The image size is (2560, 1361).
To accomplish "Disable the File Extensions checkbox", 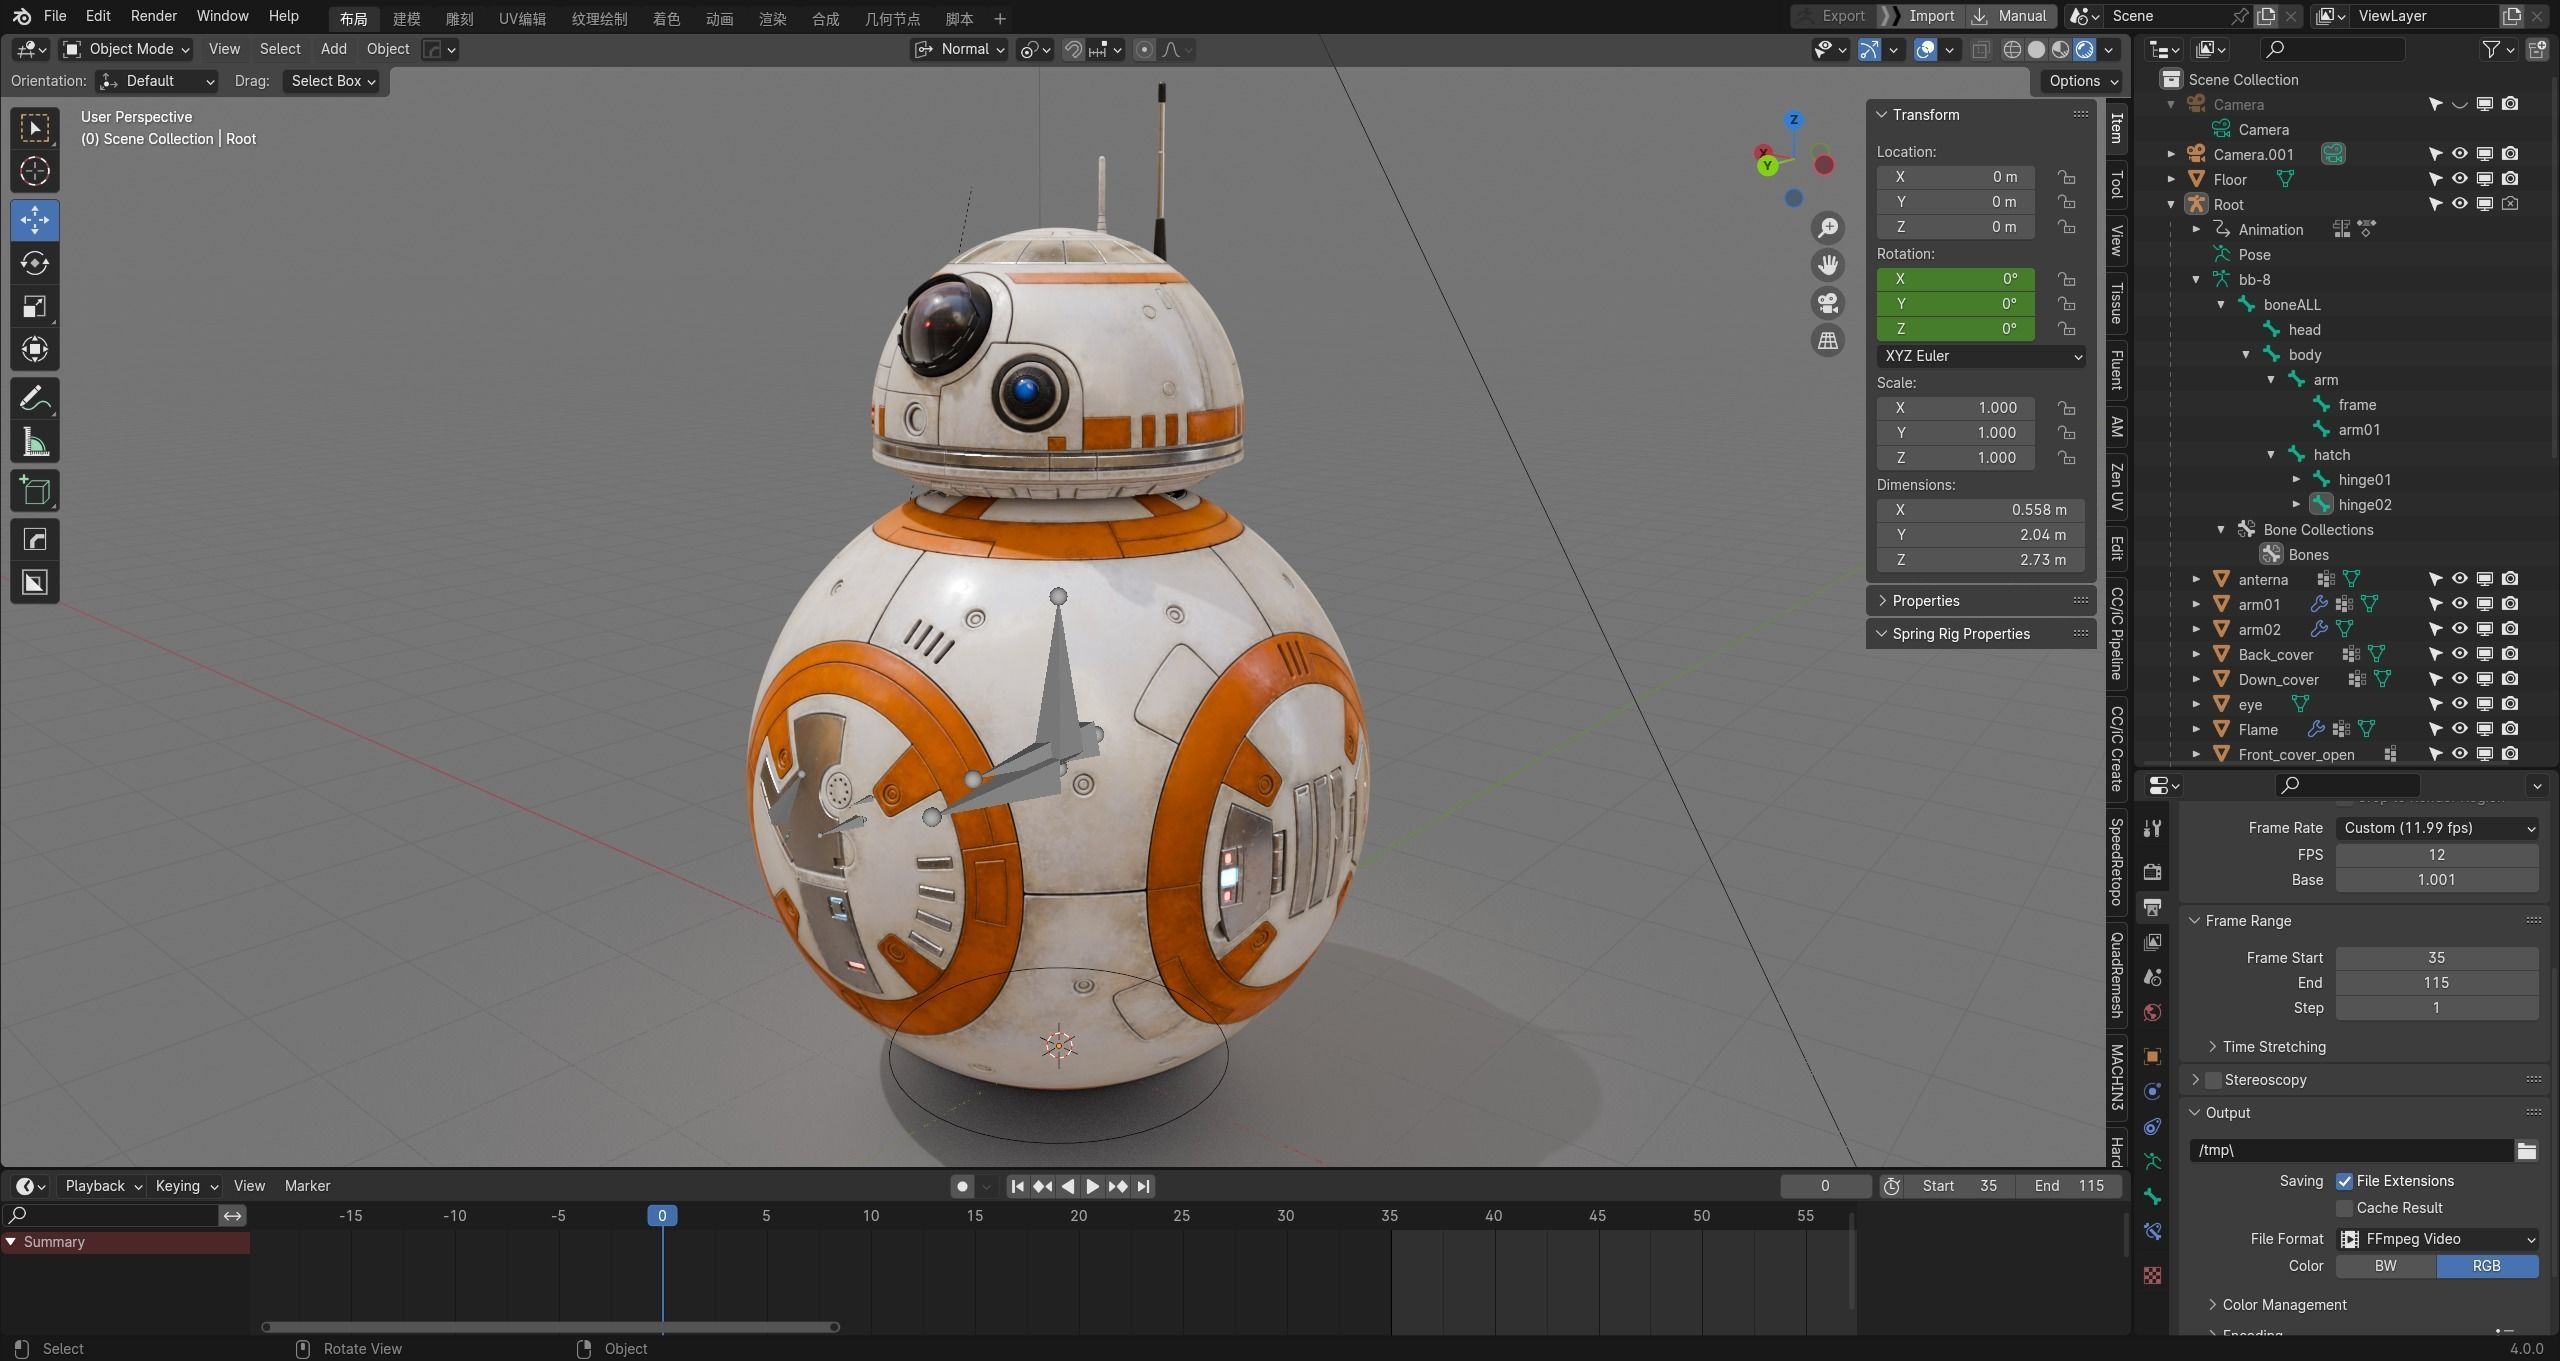I will [2344, 1181].
